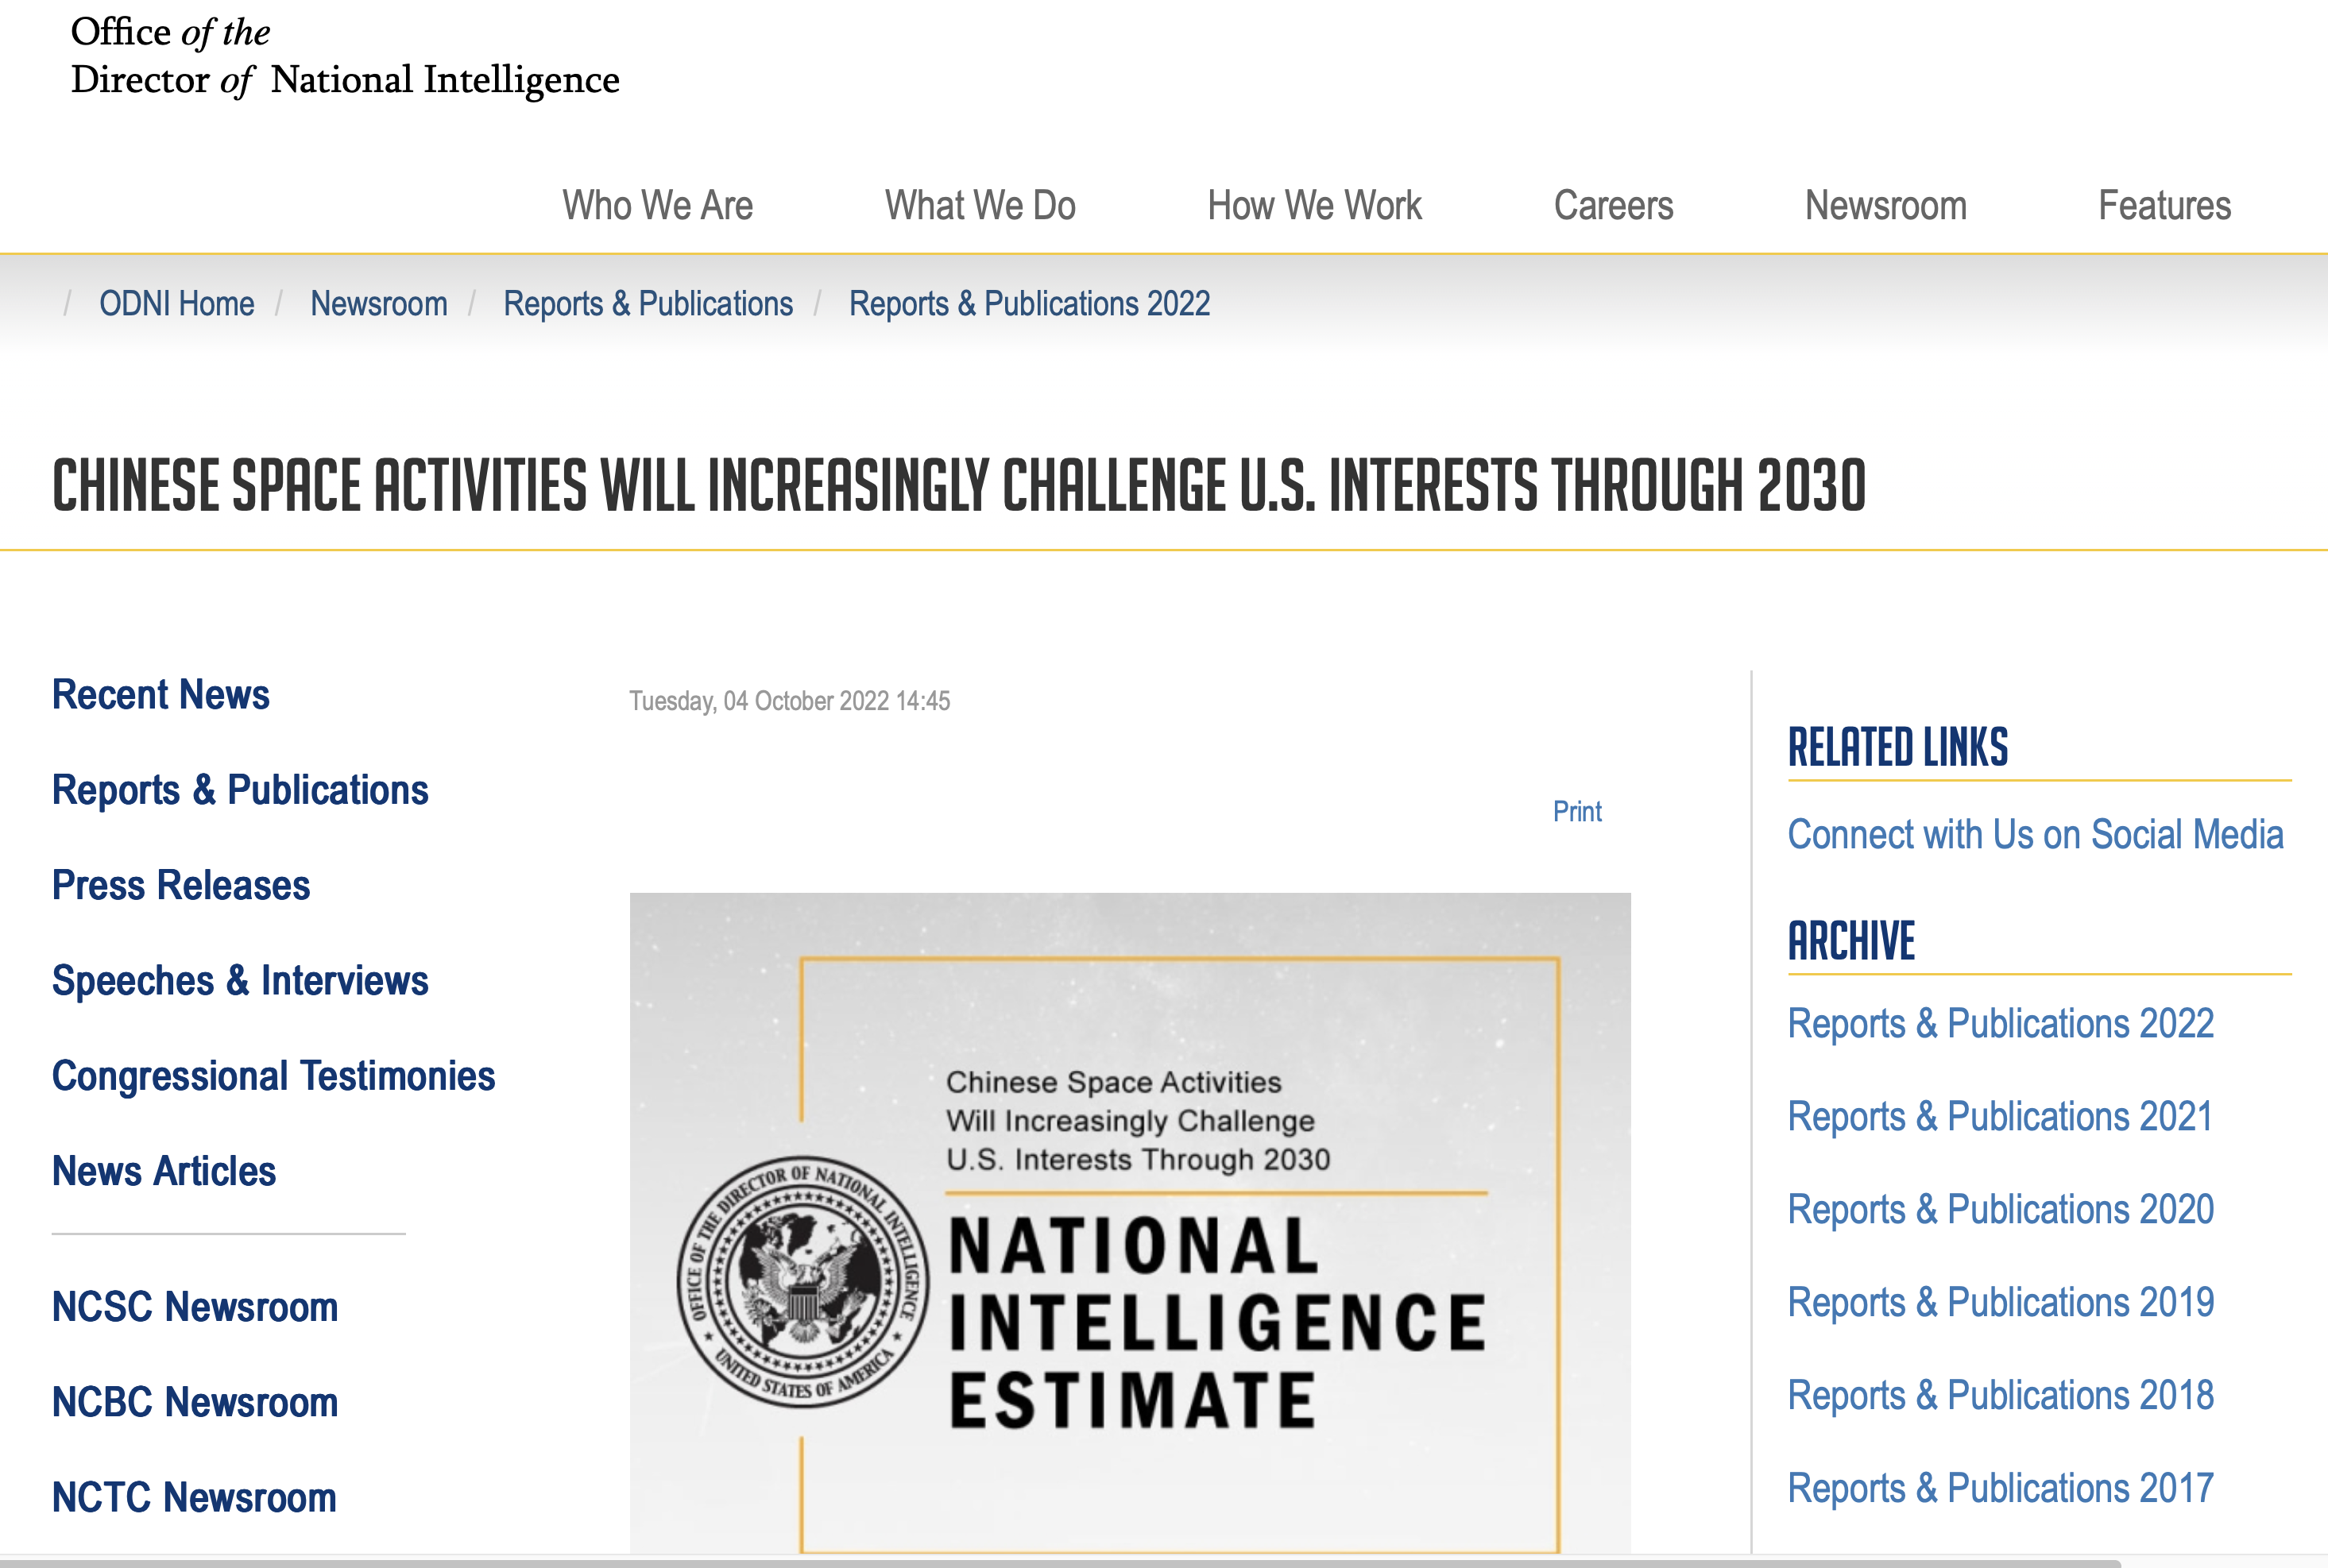Open Congressional Testimonies link
This screenshot has width=2328, height=1568.
(273, 1076)
